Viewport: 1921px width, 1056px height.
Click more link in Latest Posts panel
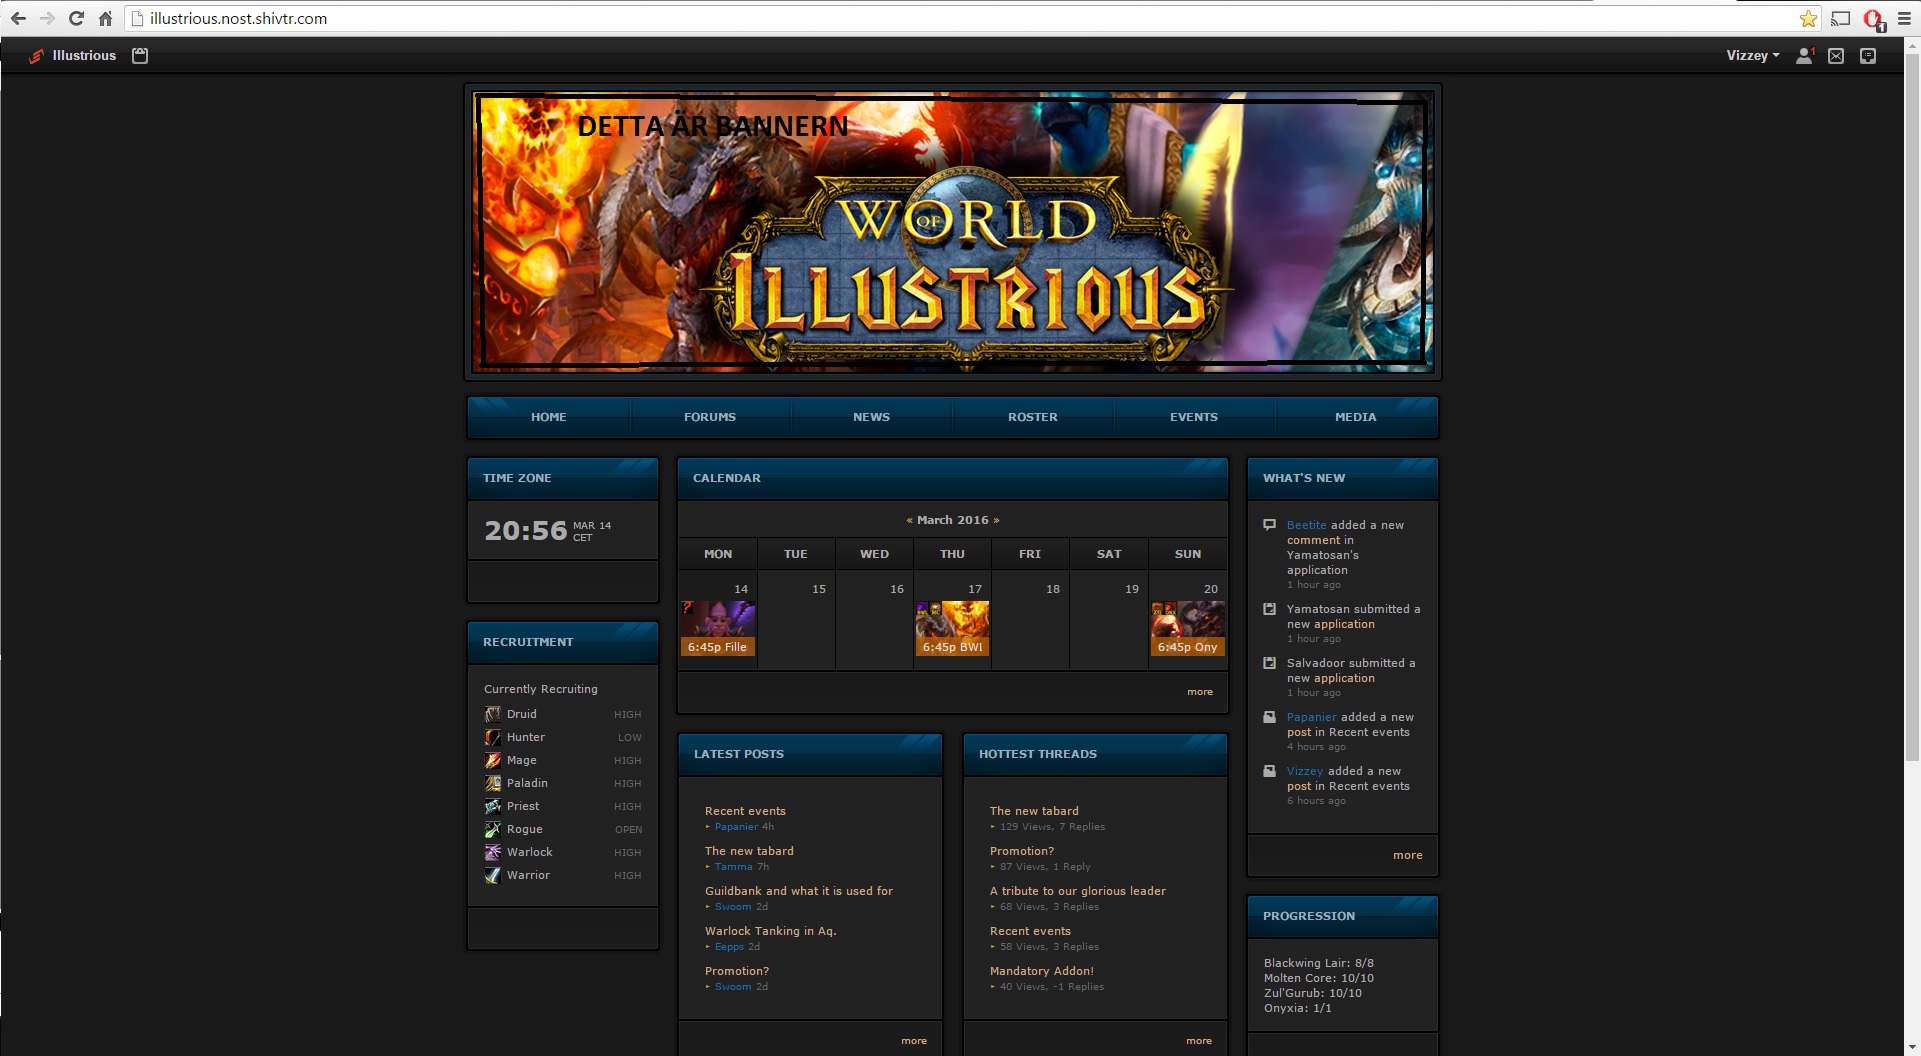914,1041
